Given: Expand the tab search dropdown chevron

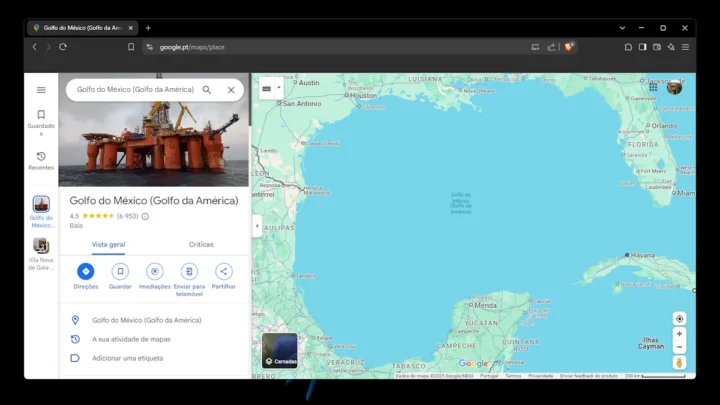Looking at the screenshot, I should click(x=622, y=28).
